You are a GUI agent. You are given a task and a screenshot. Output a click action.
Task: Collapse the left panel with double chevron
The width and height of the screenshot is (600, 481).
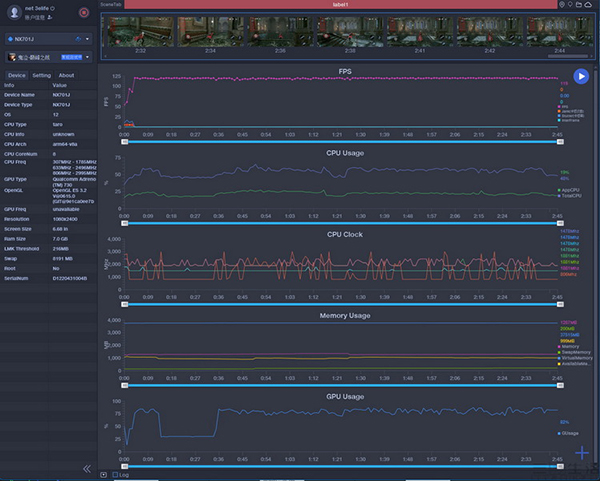[87, 468]
